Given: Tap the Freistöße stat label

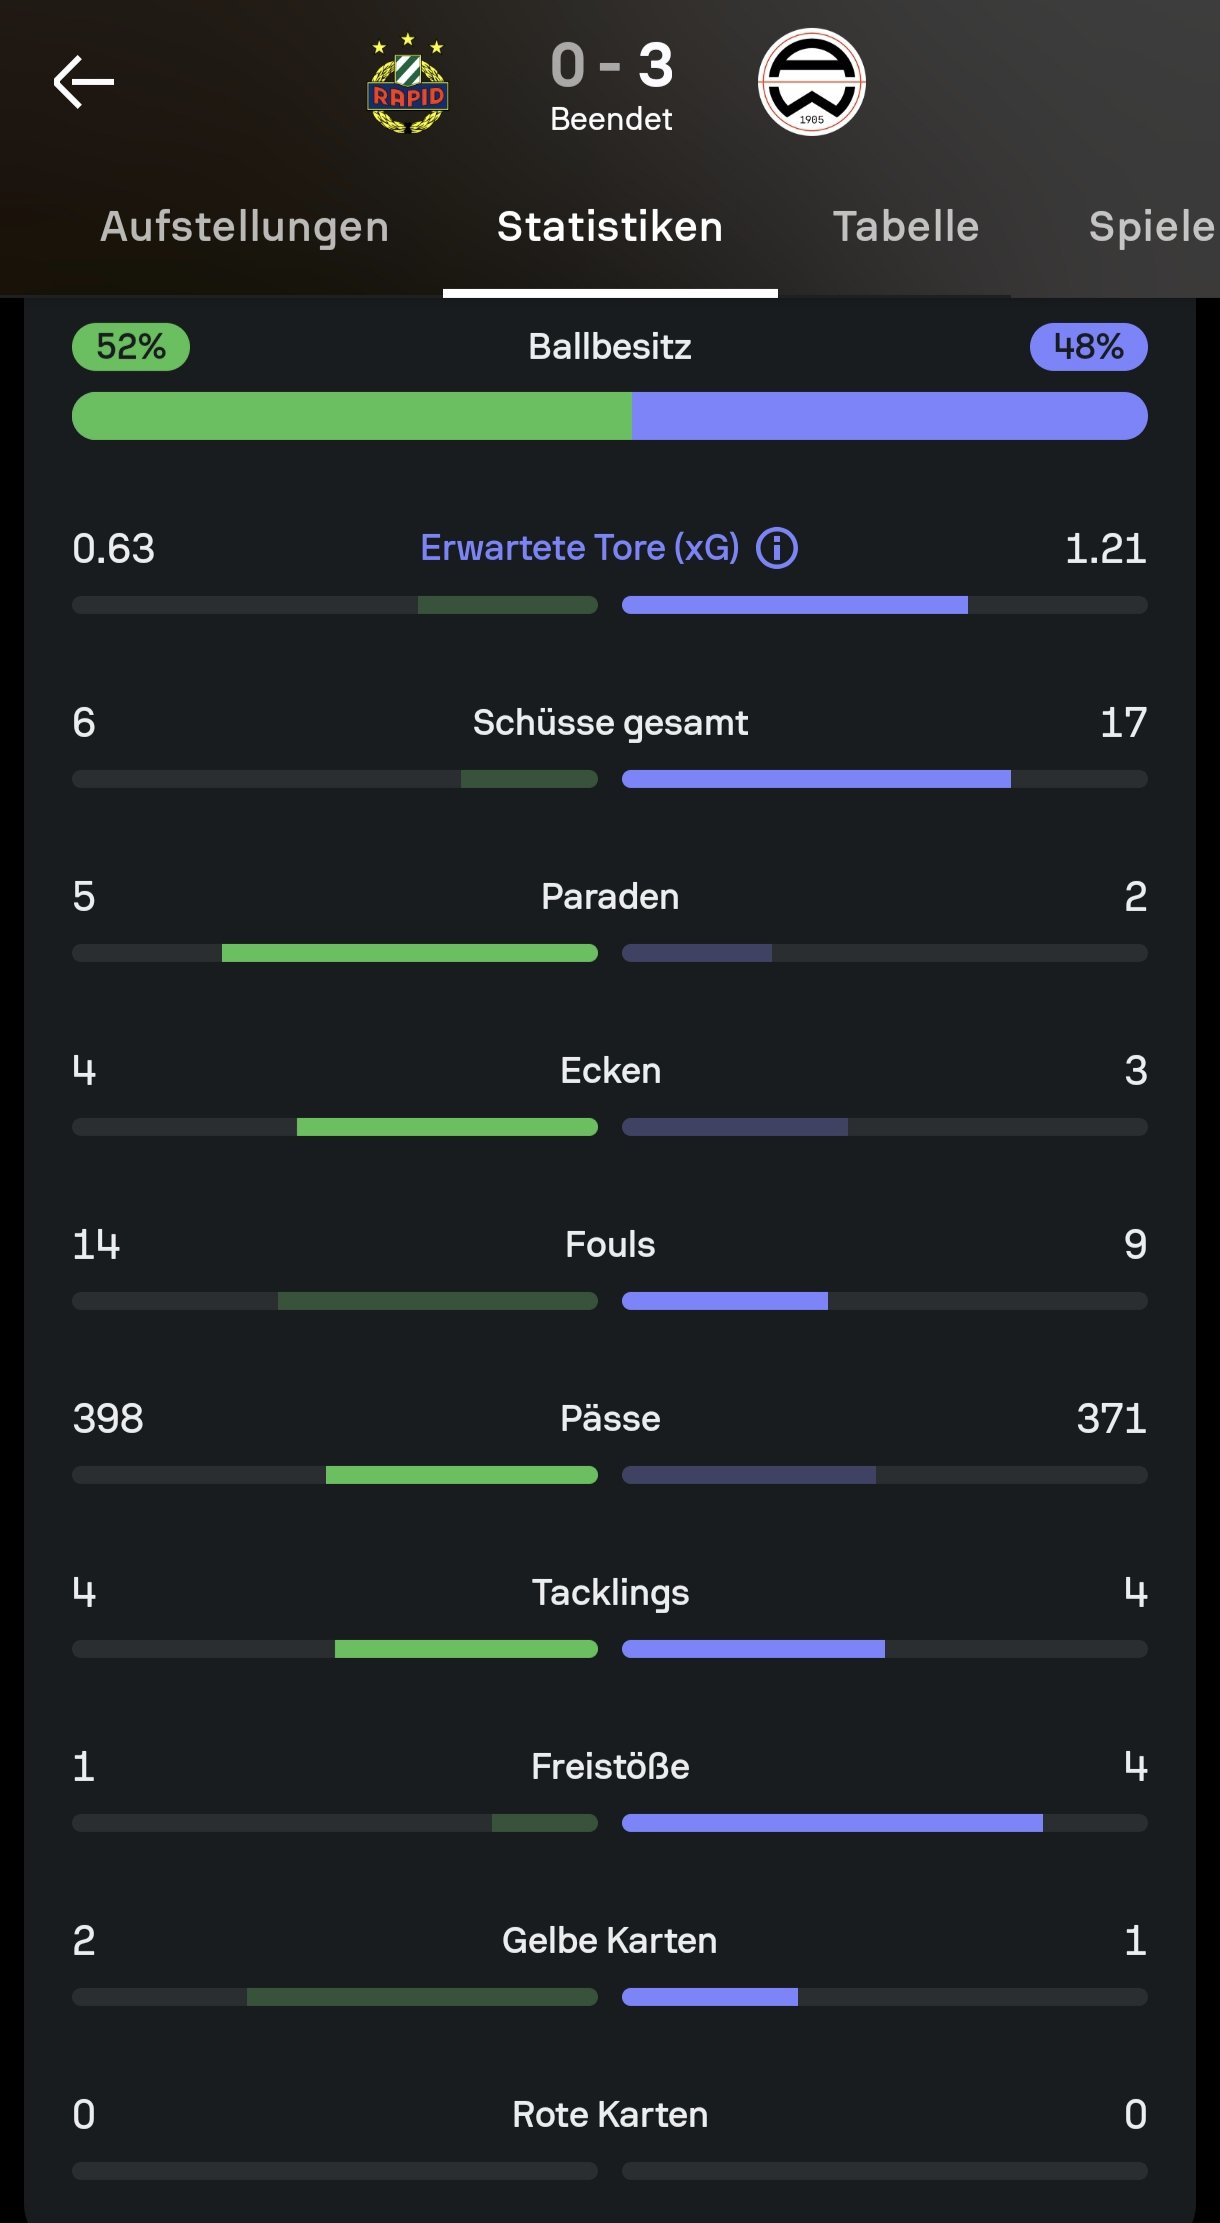Looking at the screenshot, I should coord(610,1767).
